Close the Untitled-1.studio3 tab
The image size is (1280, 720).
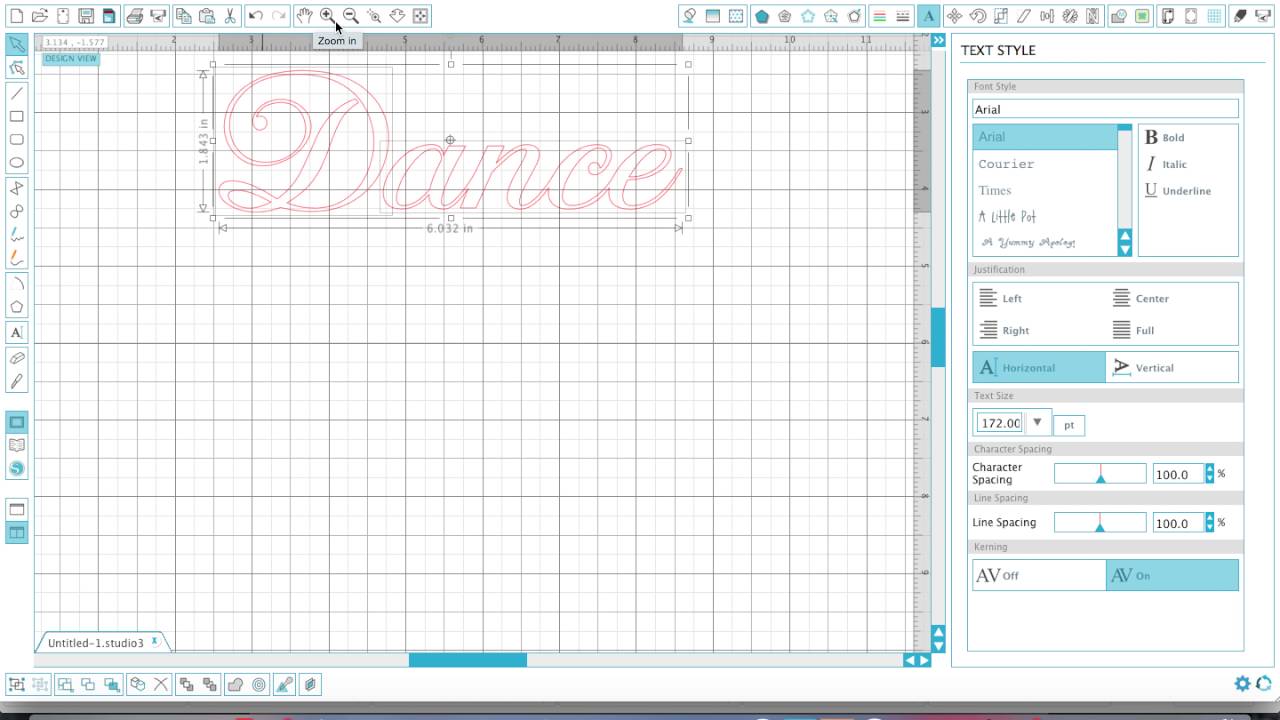point(155,641)
